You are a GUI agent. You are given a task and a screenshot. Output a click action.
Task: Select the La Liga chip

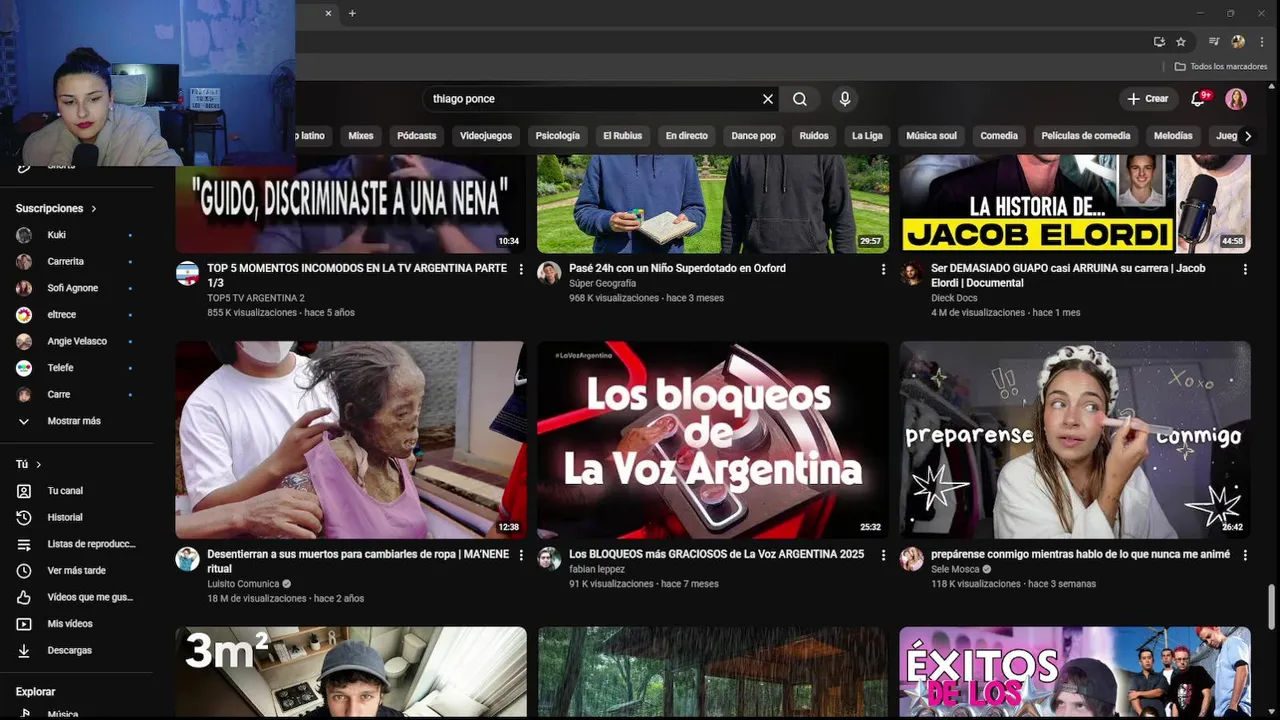click(x=867, y=136)
